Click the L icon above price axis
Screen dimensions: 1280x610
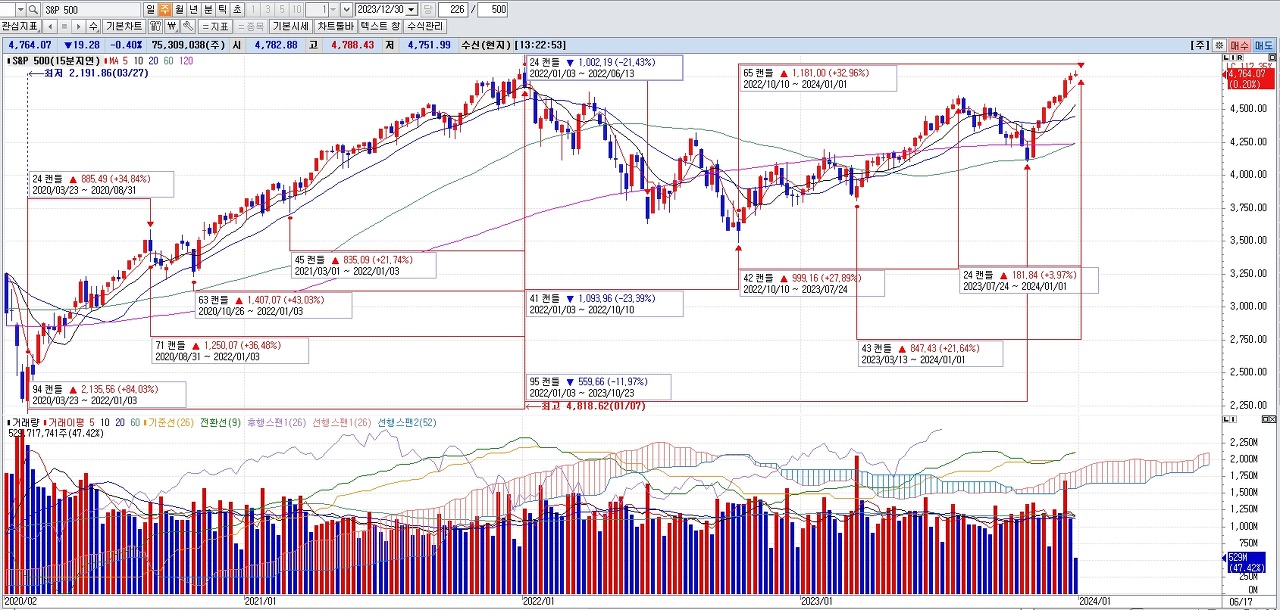[x=1226, y=57]
